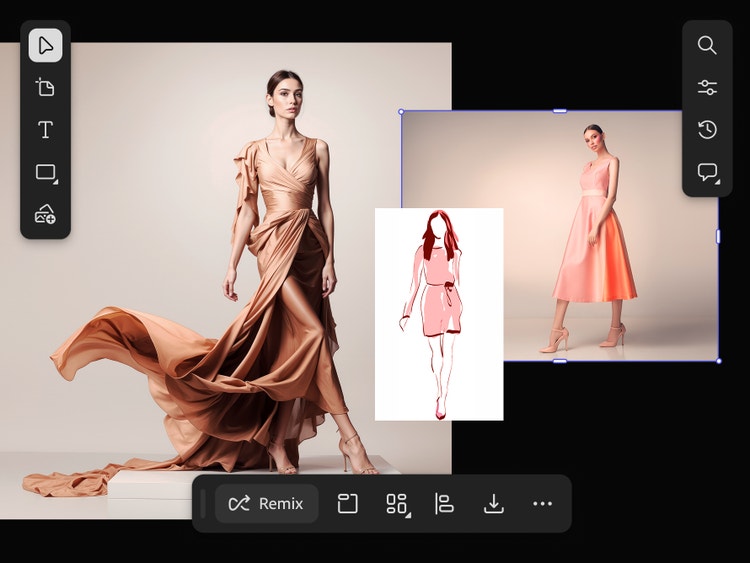Open the history clock icon
Viewport: 750px width, 563px height.
coord(707,130)
